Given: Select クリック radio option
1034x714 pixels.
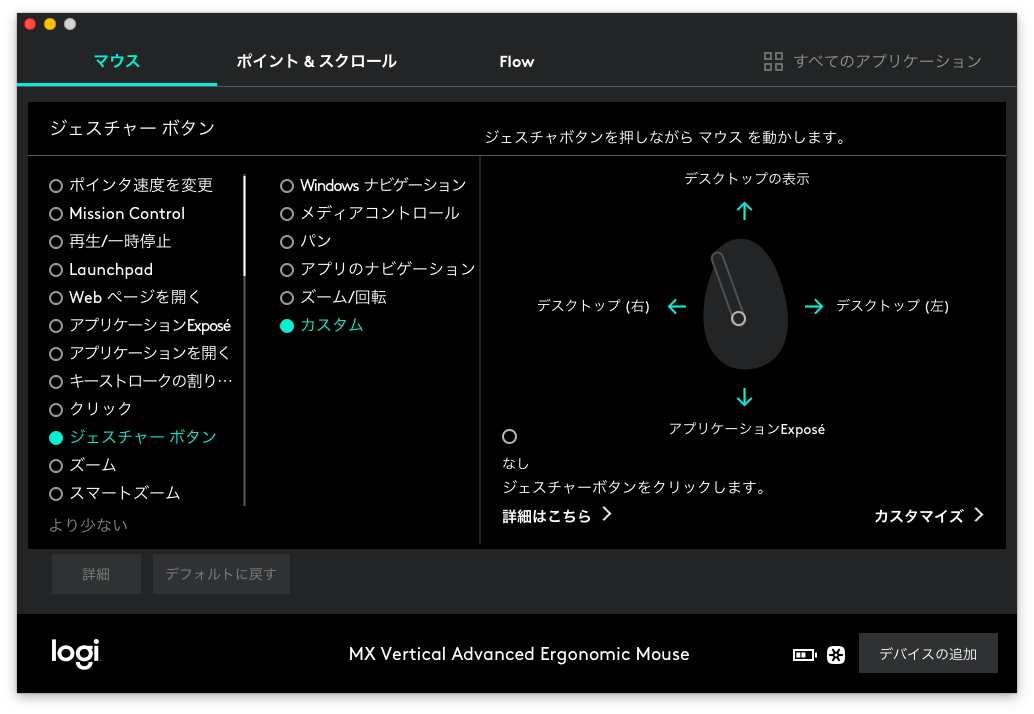Looking at the screenshot, I should [90, 409].
